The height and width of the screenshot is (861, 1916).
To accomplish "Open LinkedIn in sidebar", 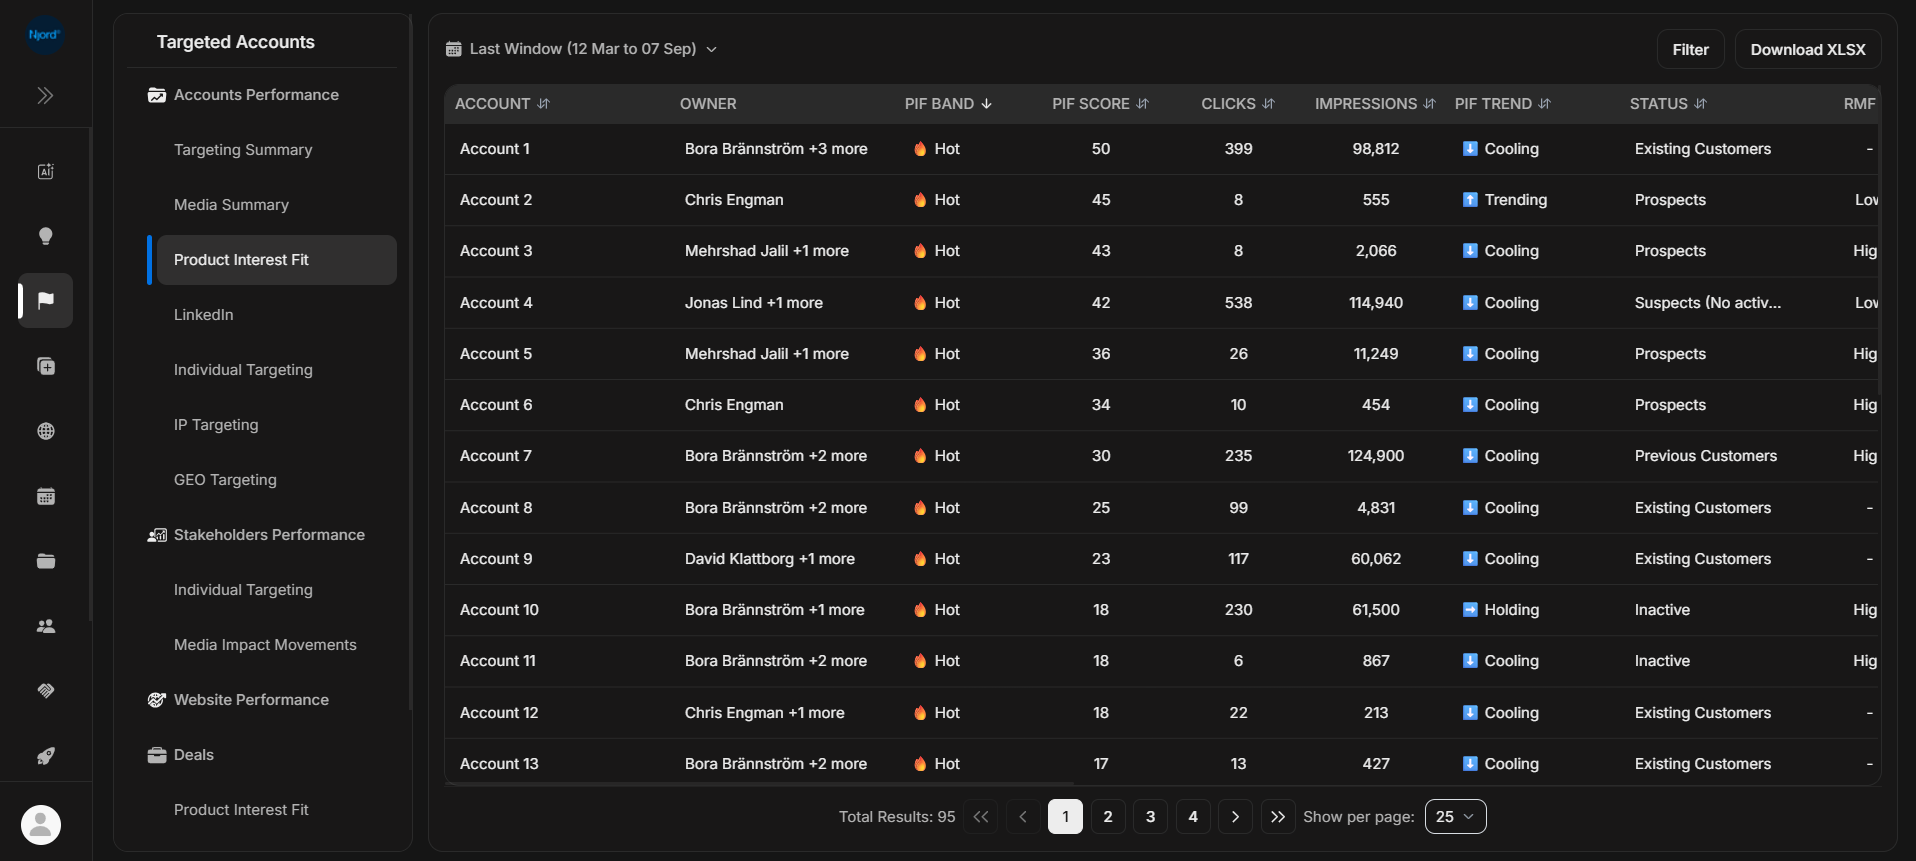I will point(203,315).
